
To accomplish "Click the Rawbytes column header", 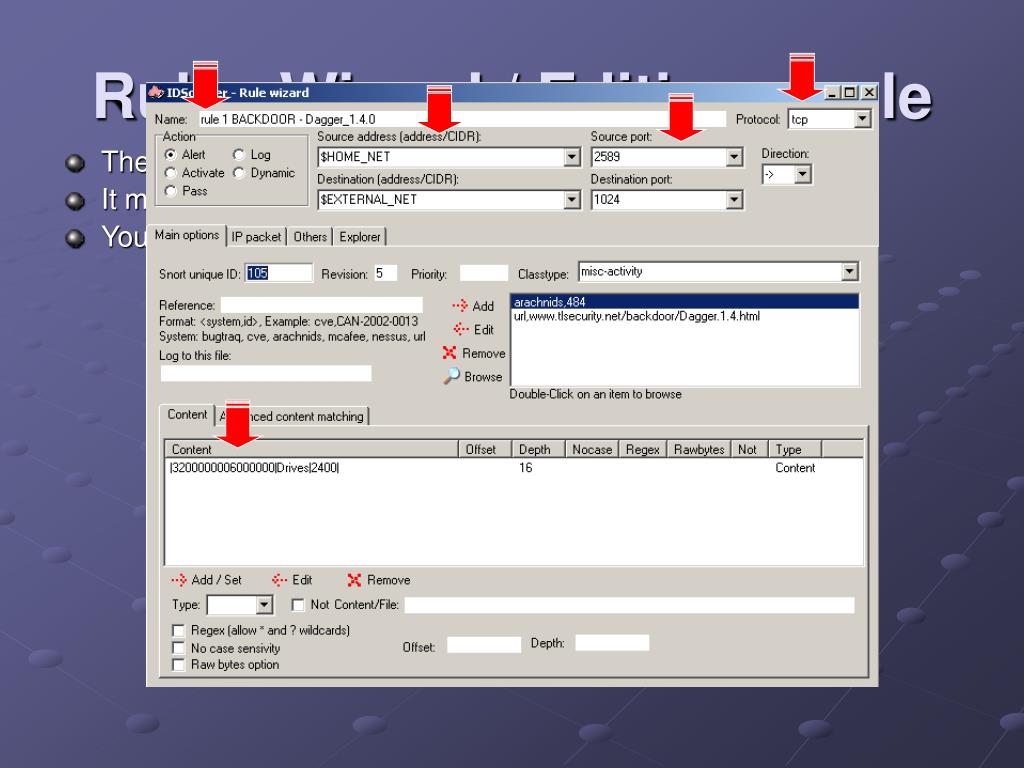I will [x=699, y=449].
